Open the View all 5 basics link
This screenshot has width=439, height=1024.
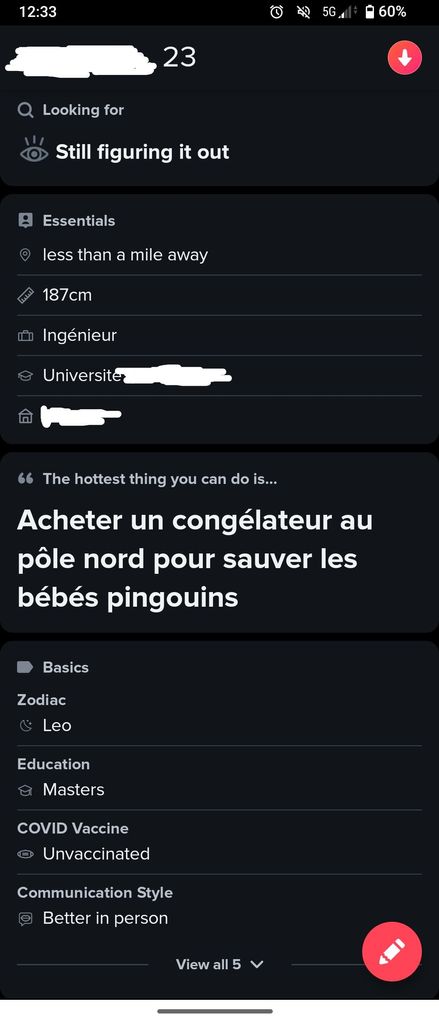tap(208, 964)
